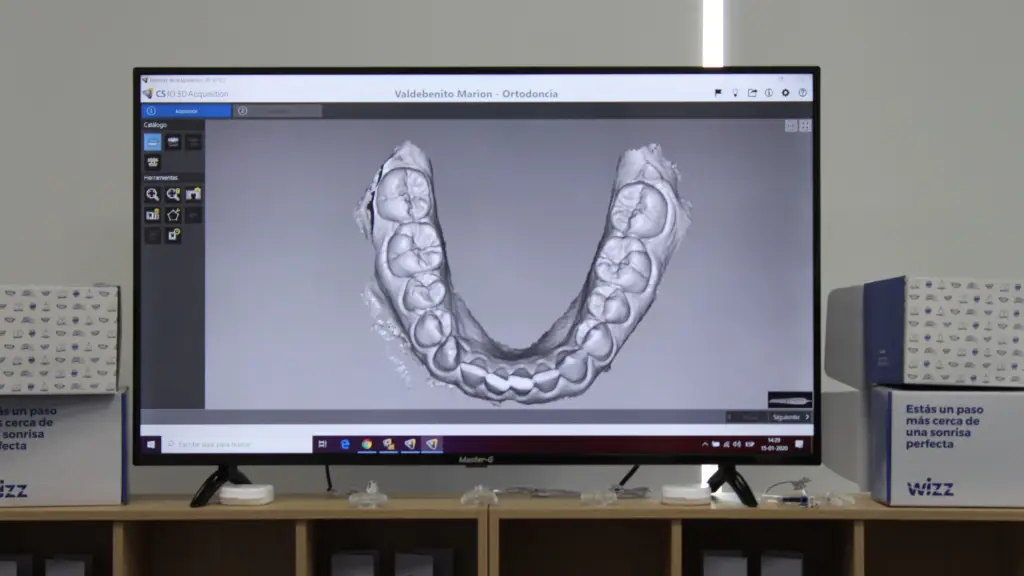Click the flag icon in header

(x=718, y=93)
